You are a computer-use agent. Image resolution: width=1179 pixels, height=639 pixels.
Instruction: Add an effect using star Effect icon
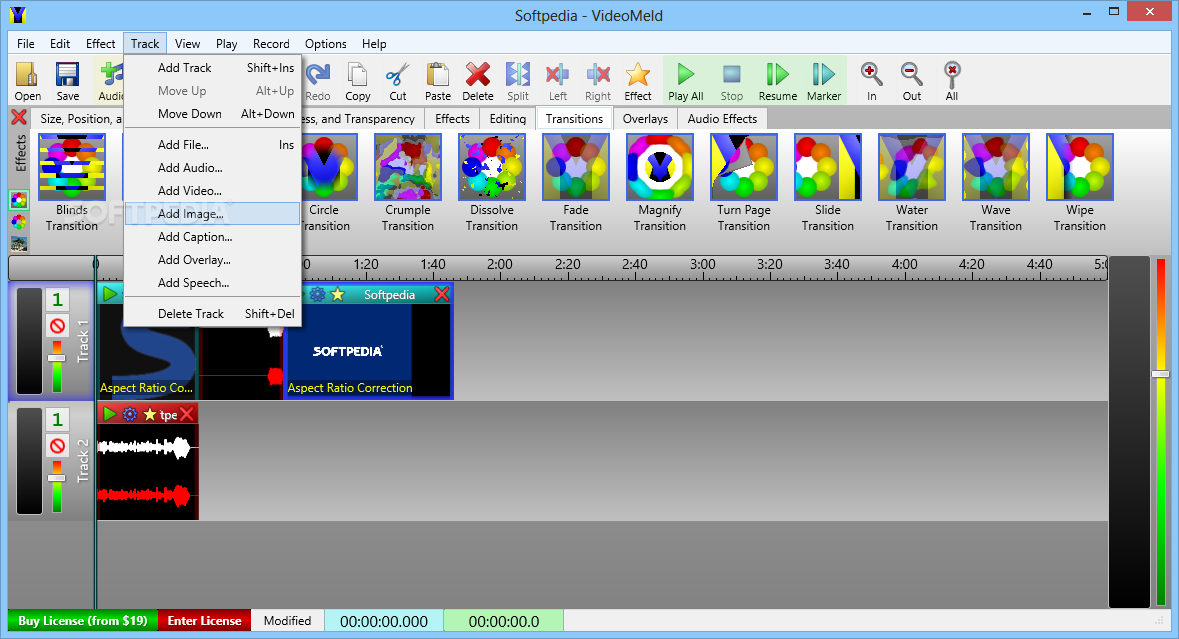click(x=638, y=81)
